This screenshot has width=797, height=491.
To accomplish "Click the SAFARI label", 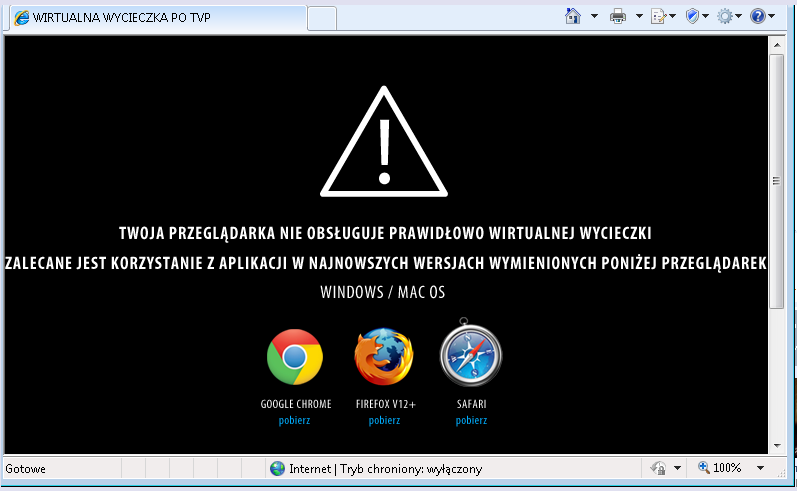I will 471,404.
